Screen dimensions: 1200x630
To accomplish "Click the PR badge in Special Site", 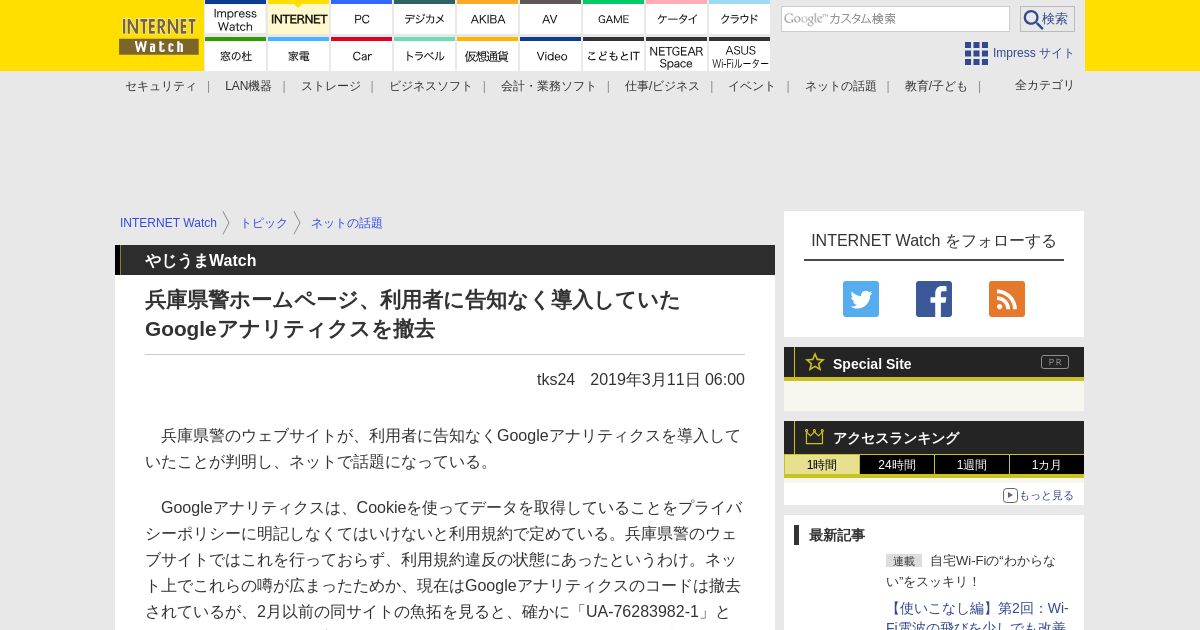I will [1055, 362].
